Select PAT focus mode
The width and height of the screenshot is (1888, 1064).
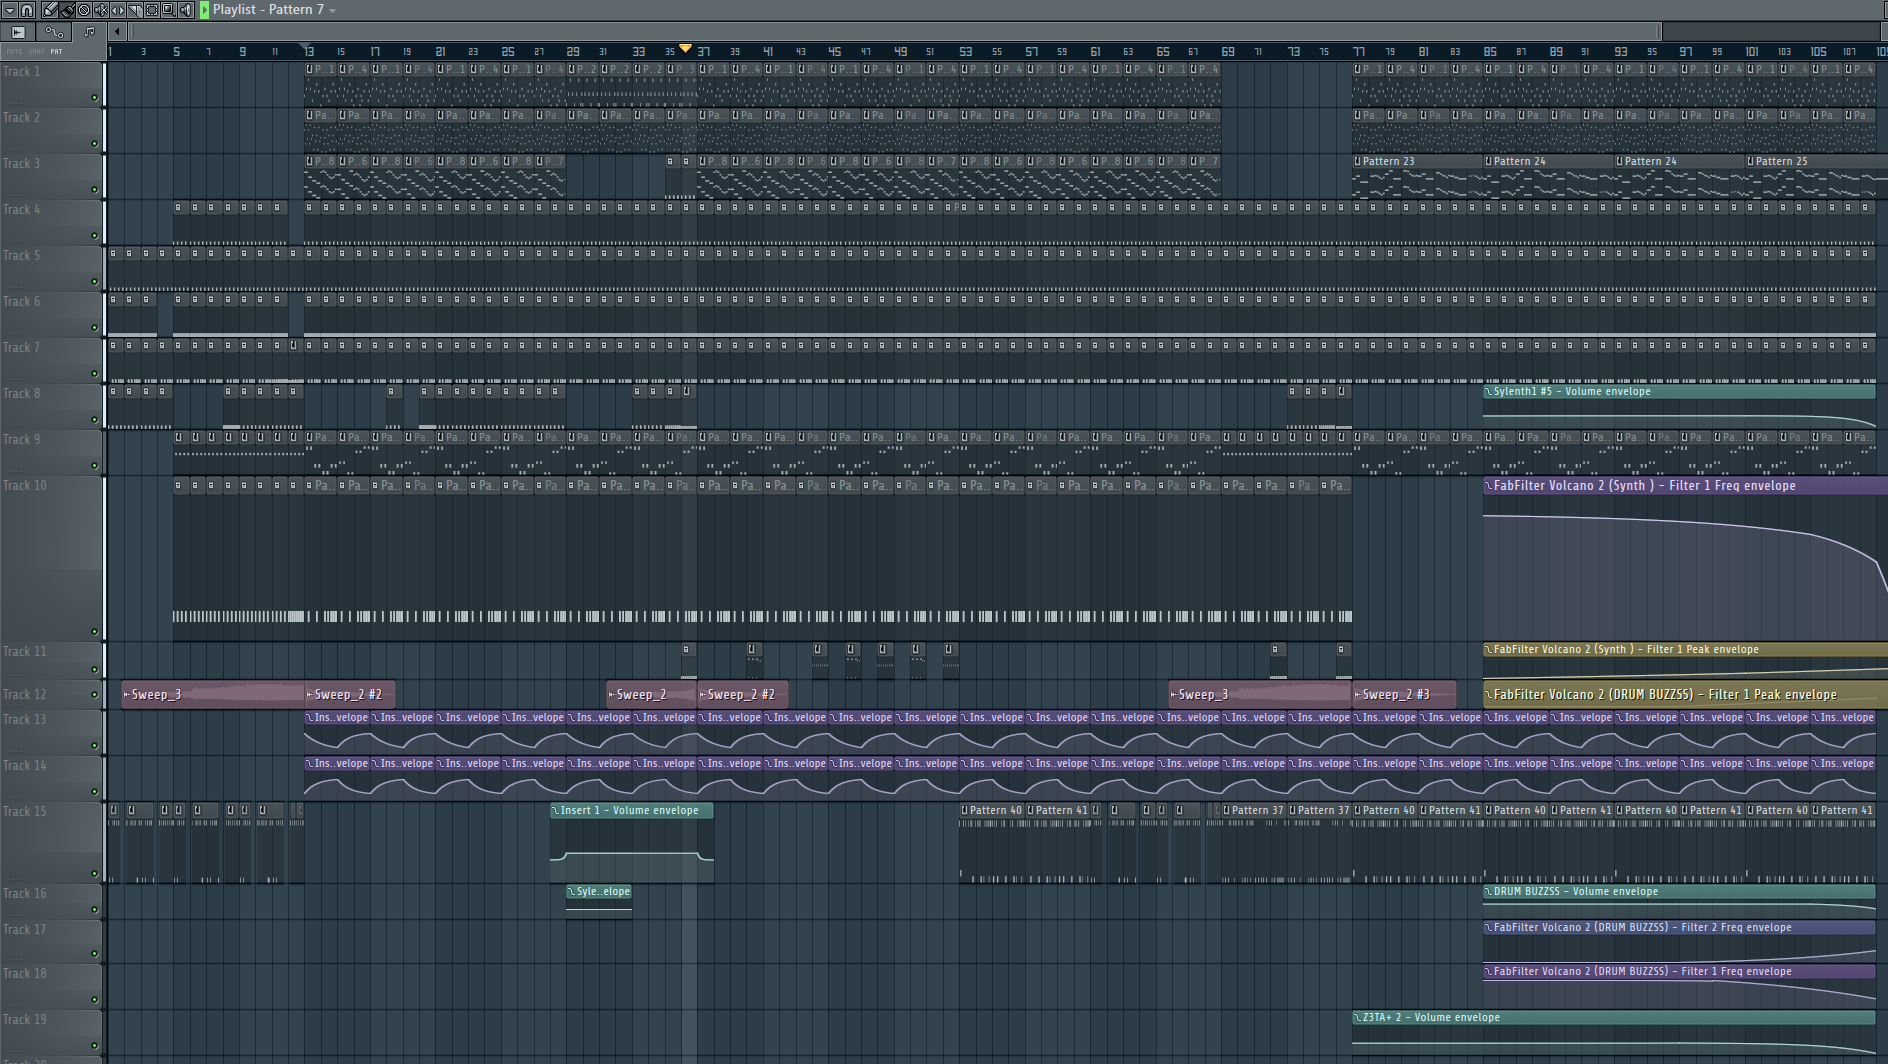56,51
